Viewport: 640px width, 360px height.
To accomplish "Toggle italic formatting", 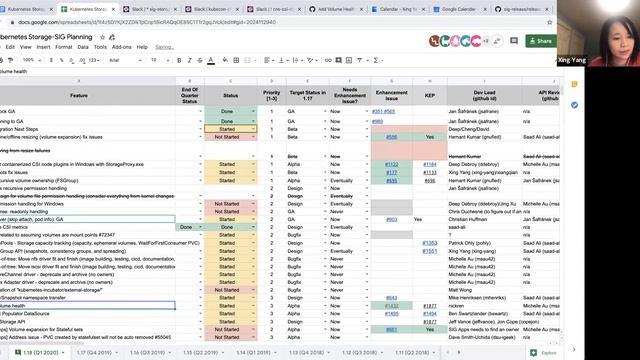I will point(189,60).
